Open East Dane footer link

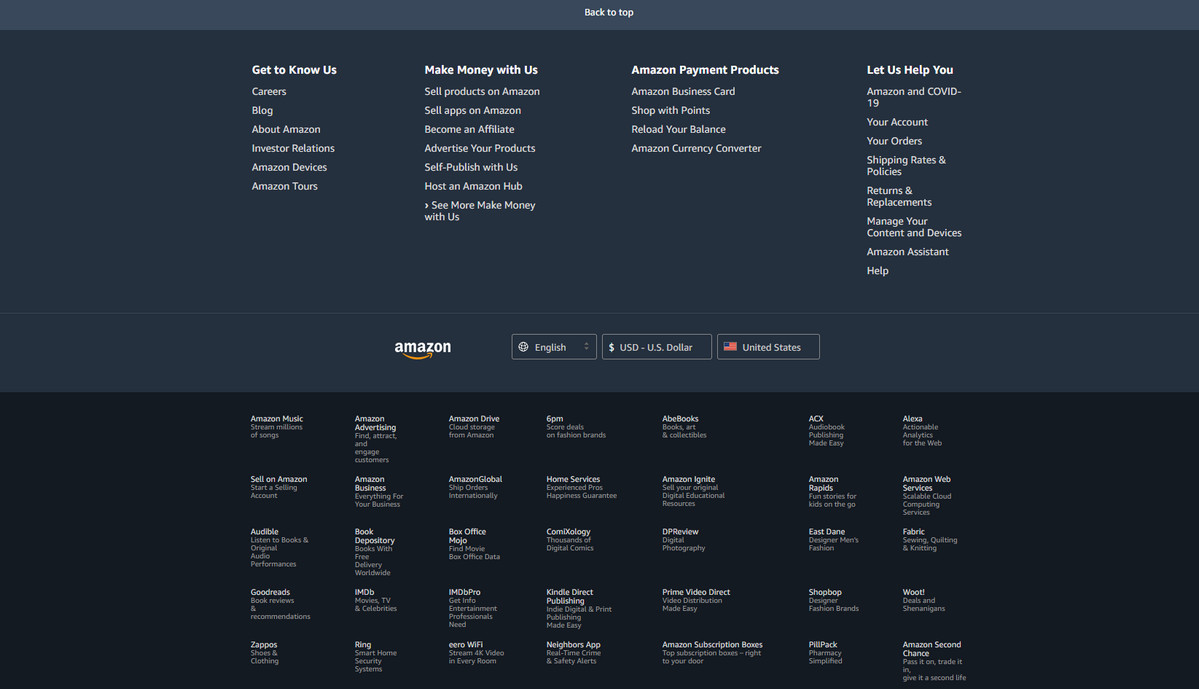pyautogui.click(x=833, y=540)
